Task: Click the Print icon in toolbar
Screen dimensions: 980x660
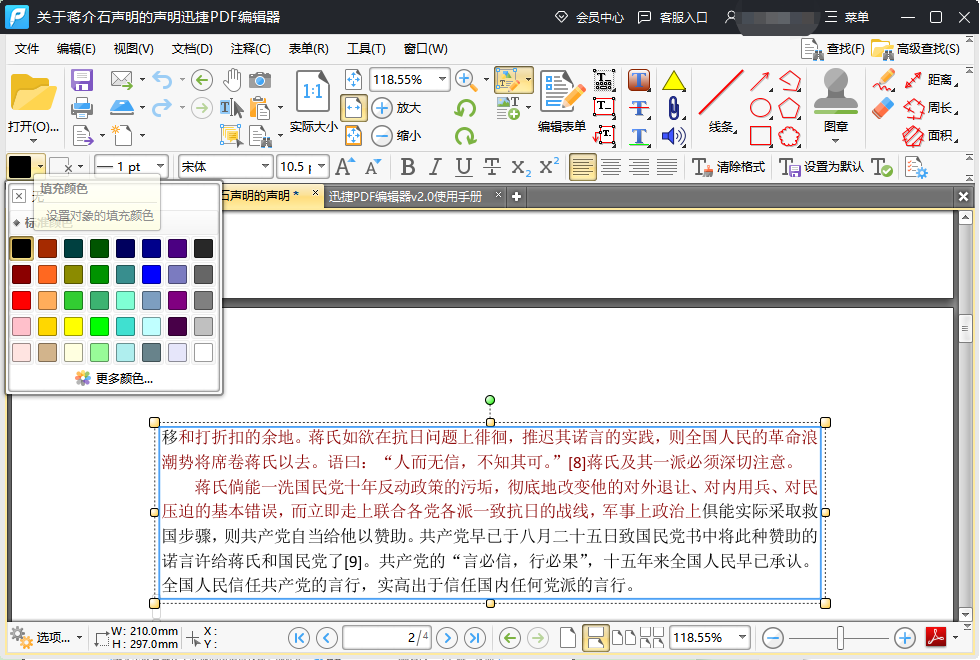Action: [82, 108]
